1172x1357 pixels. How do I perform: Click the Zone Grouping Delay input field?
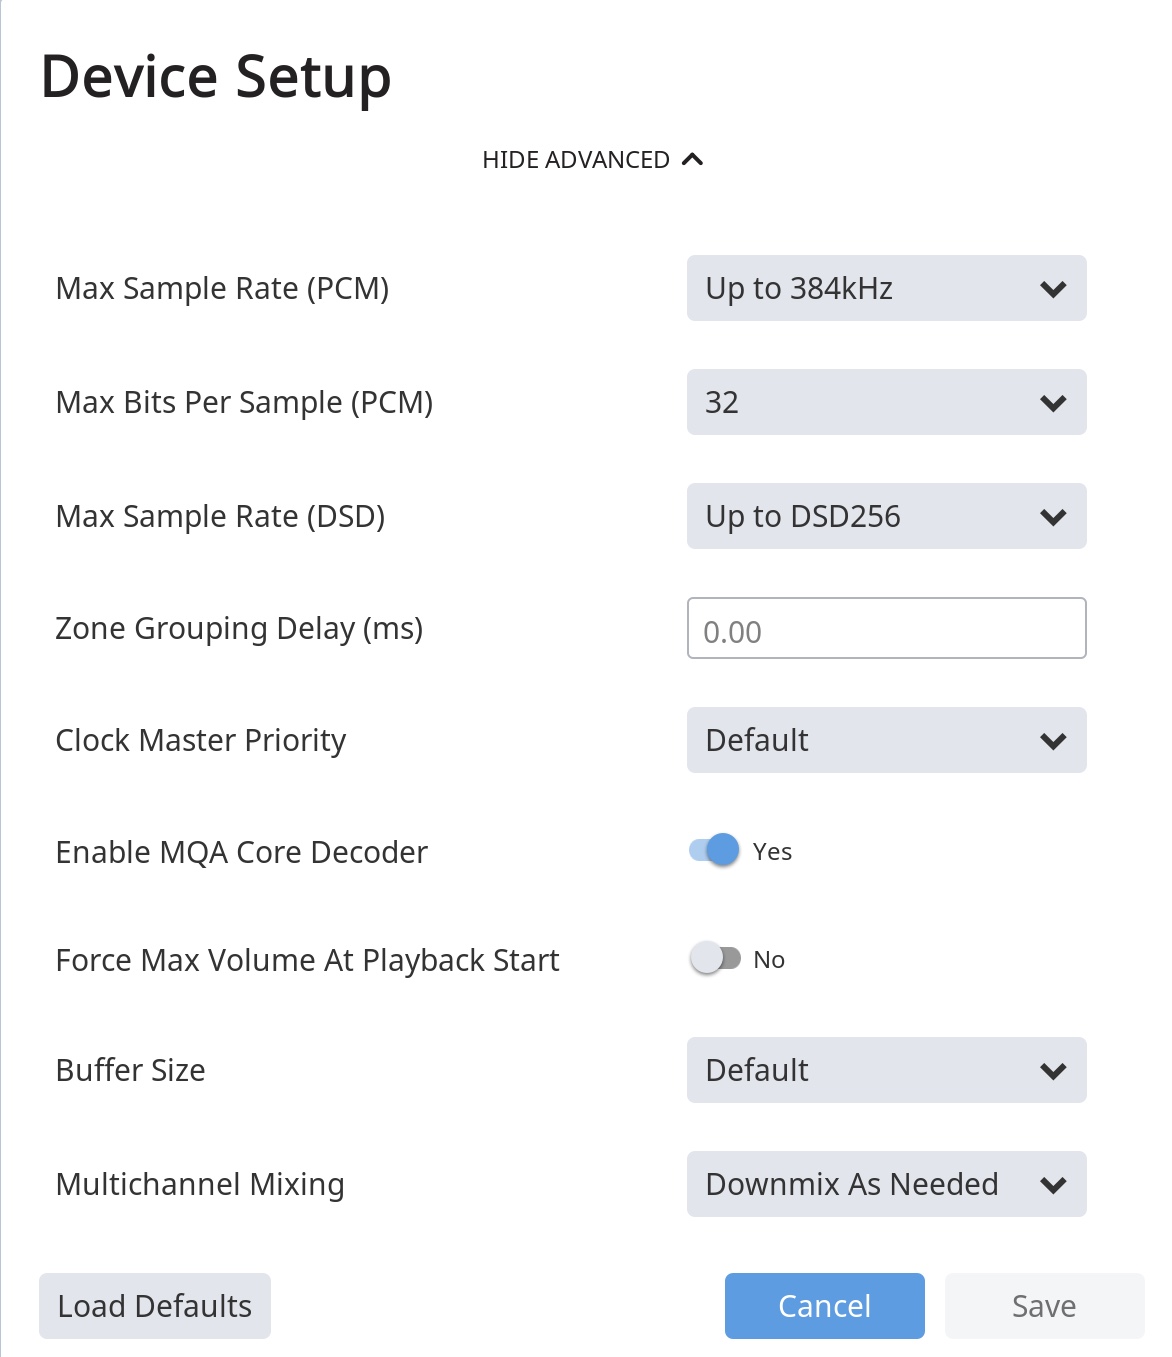[886, 628]
